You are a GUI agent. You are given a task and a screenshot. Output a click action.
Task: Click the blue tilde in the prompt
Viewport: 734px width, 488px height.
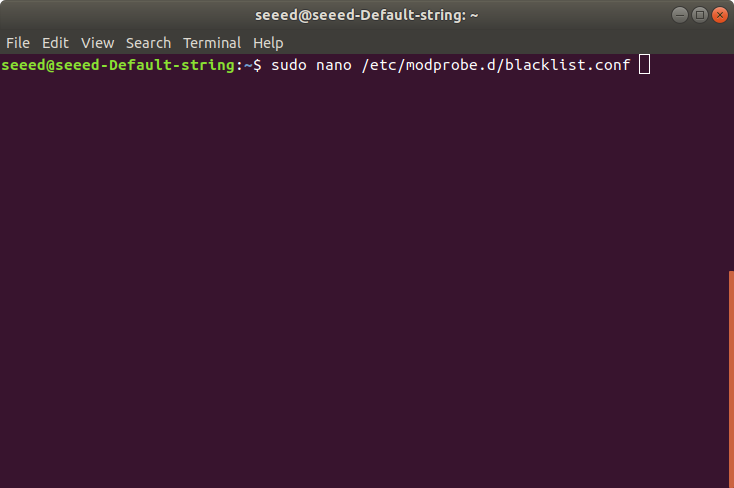pyautogui.click(x=248, y=65)
